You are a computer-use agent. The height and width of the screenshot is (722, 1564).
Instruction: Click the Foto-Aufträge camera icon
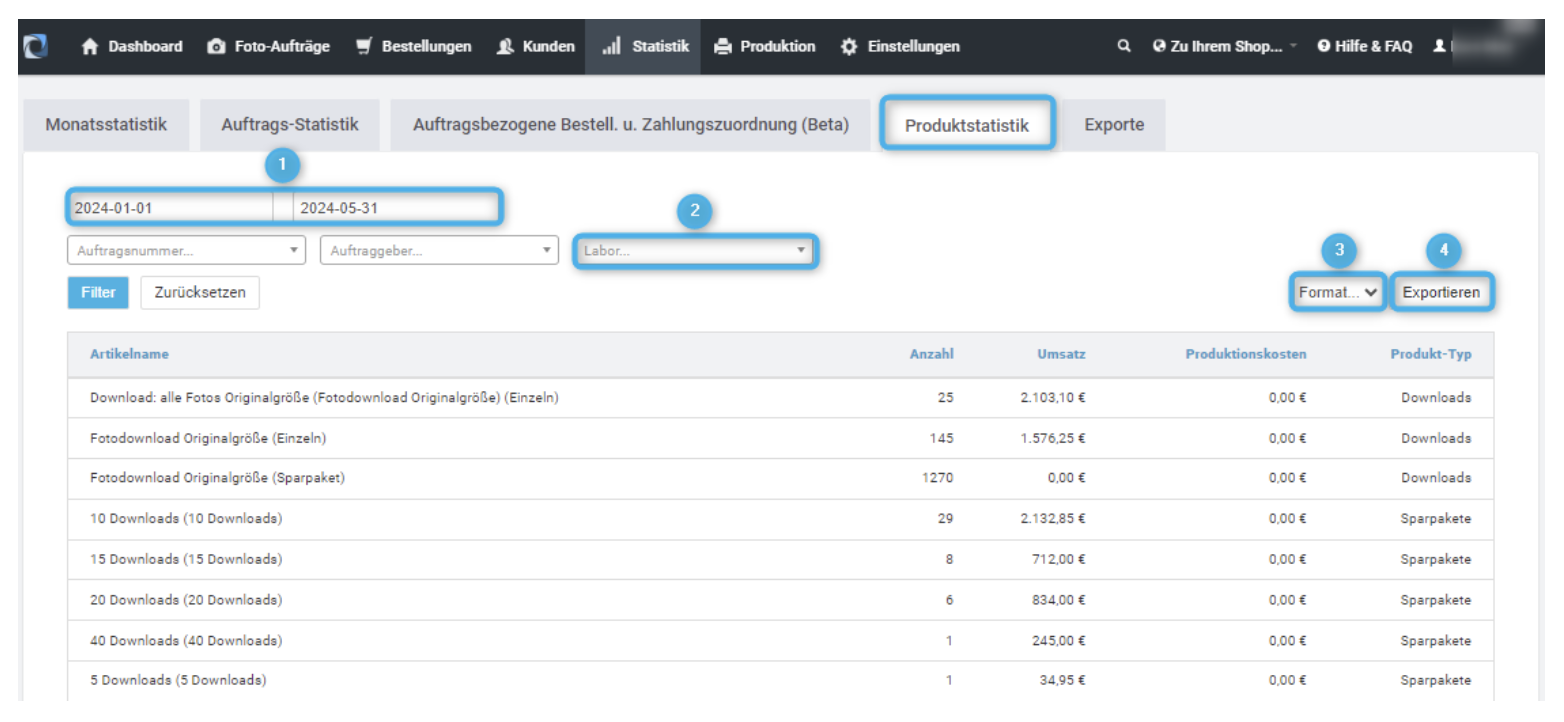(216, 46)
